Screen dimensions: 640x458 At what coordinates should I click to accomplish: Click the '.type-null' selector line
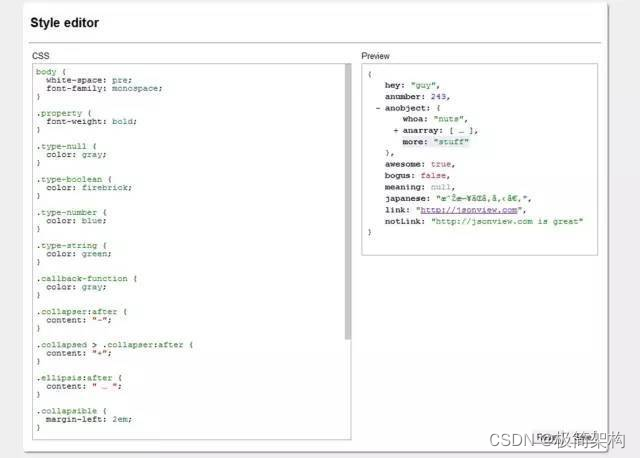click(x=66, y=146)
